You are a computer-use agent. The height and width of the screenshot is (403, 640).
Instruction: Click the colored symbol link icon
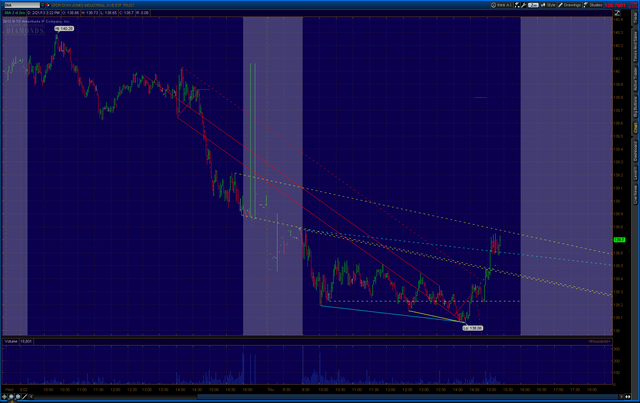[x=48, y=5]
